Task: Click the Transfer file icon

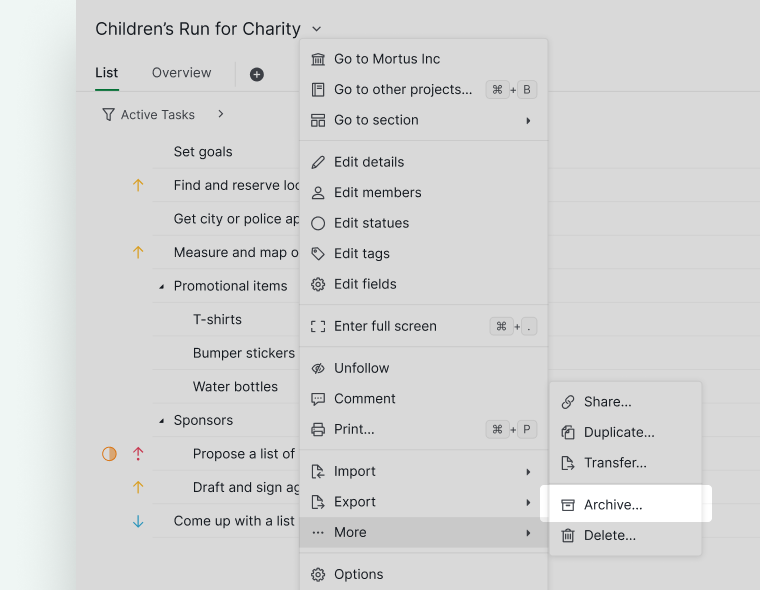Action: point(568,463)
